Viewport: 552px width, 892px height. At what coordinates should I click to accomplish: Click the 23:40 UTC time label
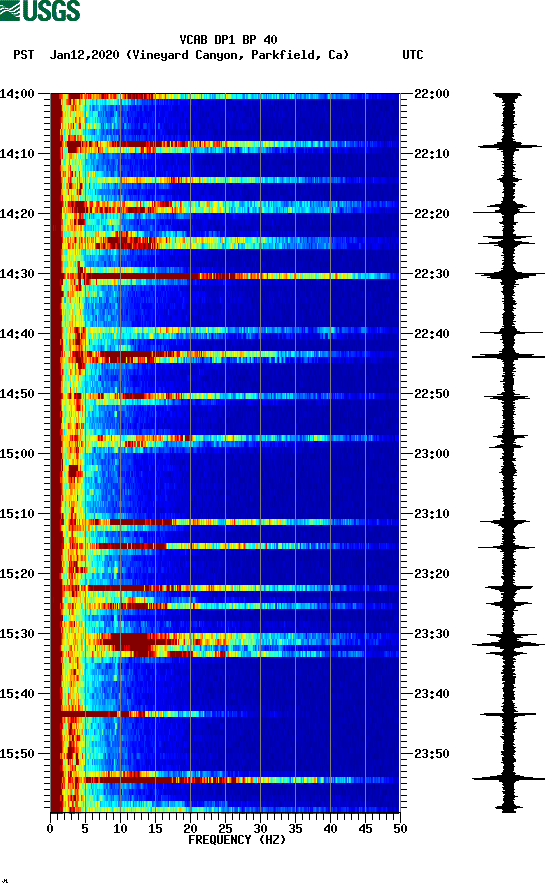[432, 694]
